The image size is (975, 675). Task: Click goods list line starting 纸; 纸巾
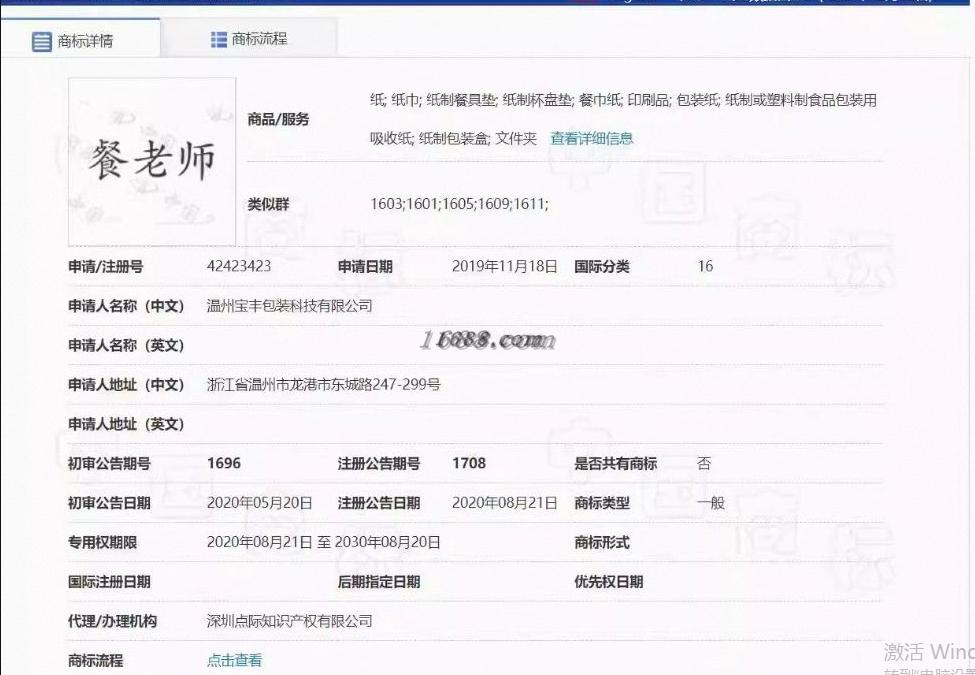point(623,100)
